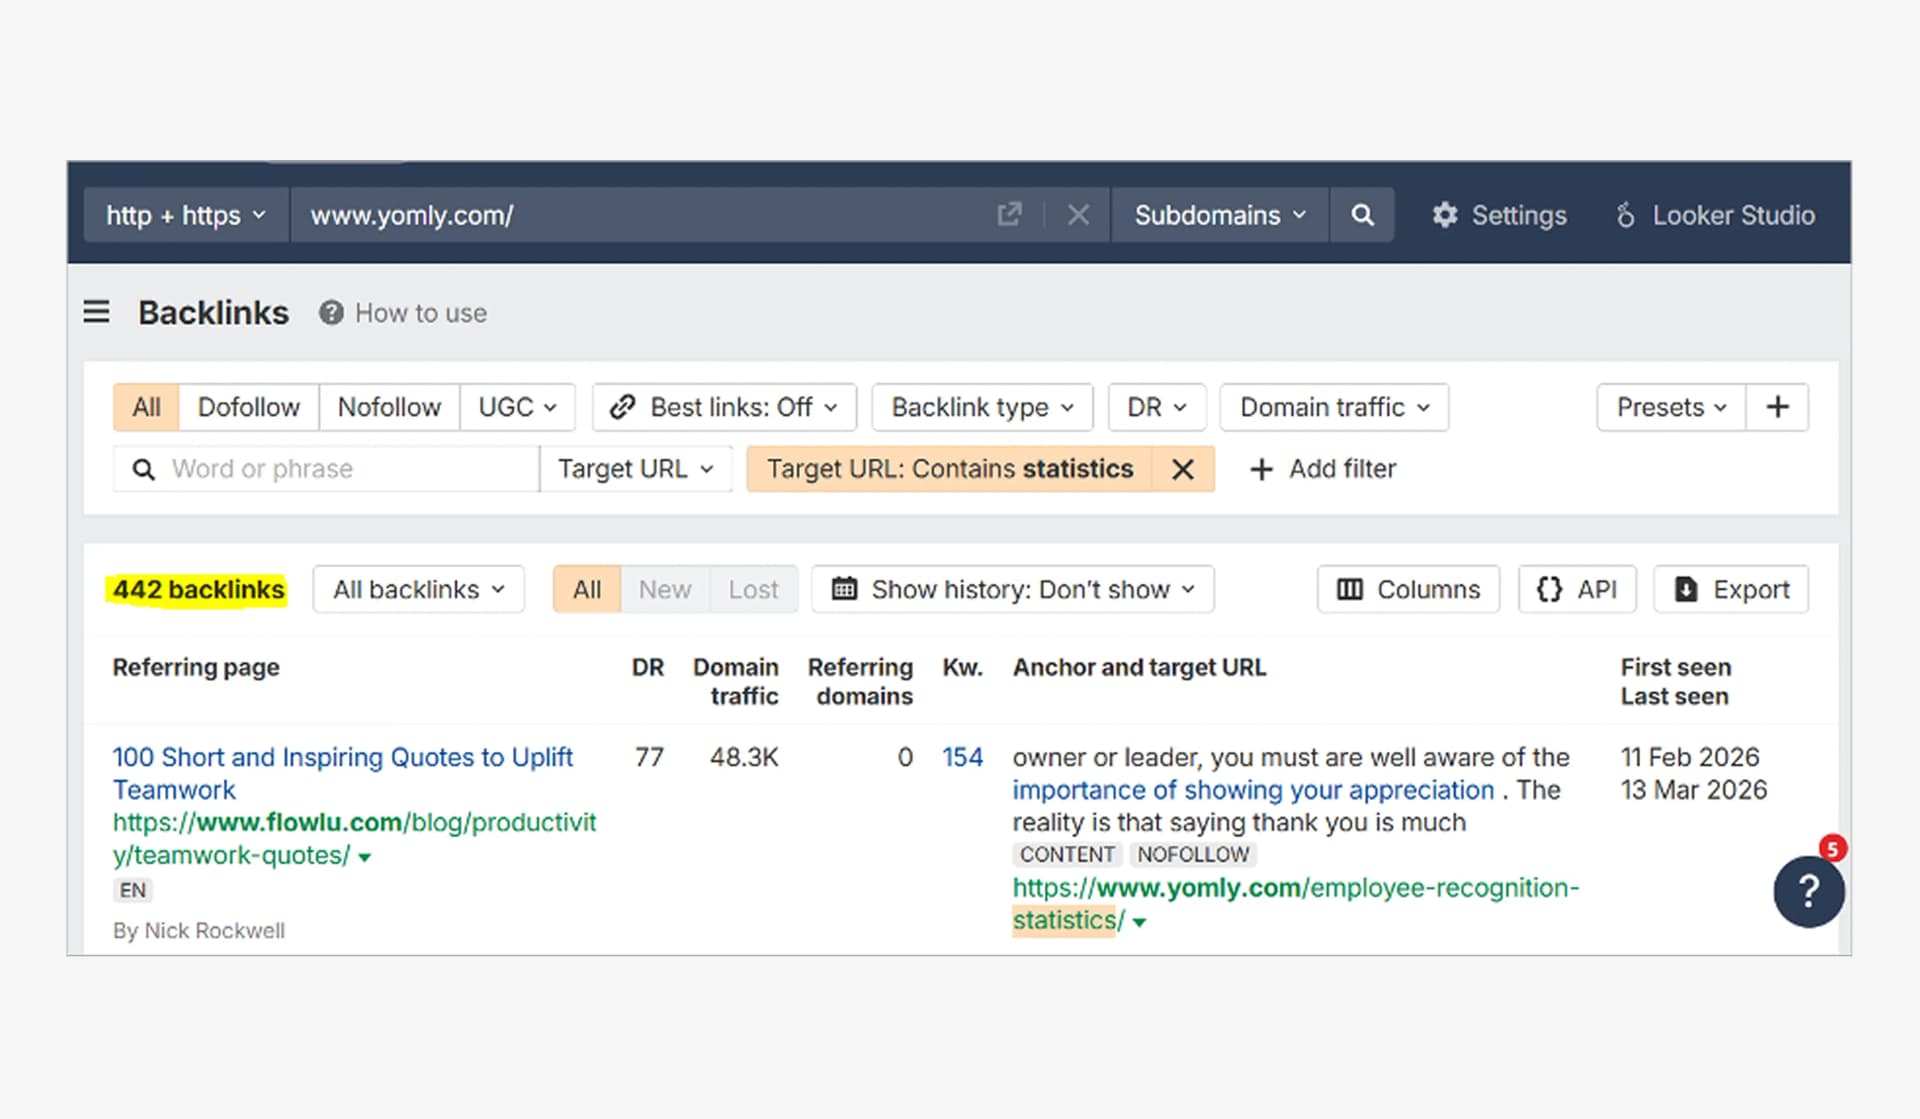
Task: Toggle the hamburger sidebar menu
Action: click(x=97, y=313)
